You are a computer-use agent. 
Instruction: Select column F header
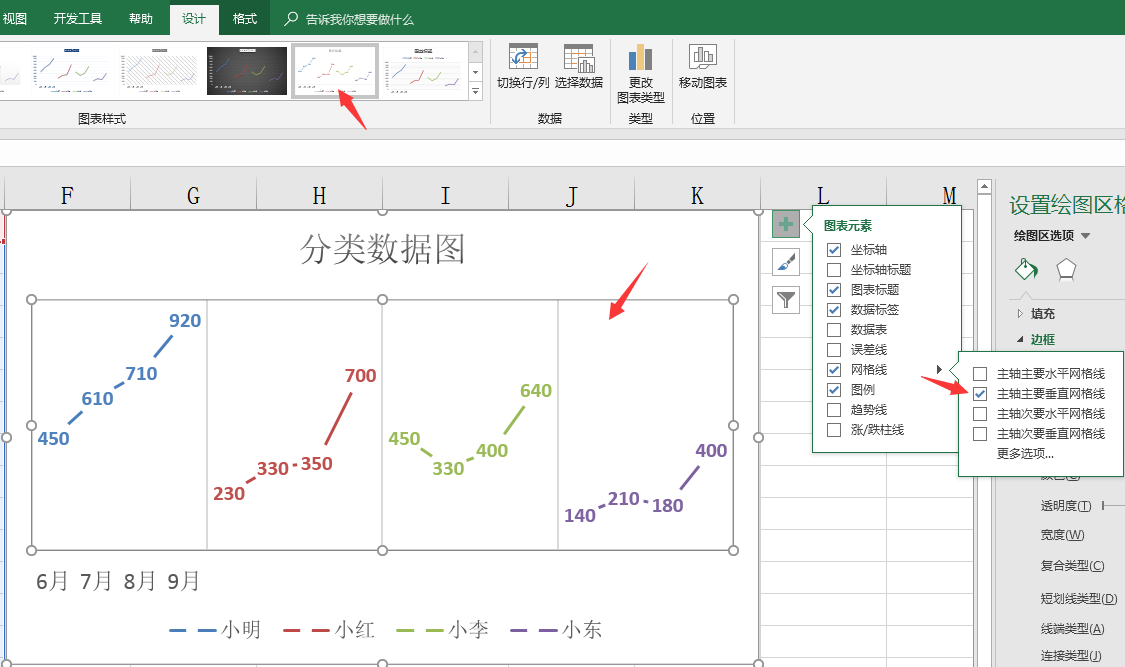67,195
